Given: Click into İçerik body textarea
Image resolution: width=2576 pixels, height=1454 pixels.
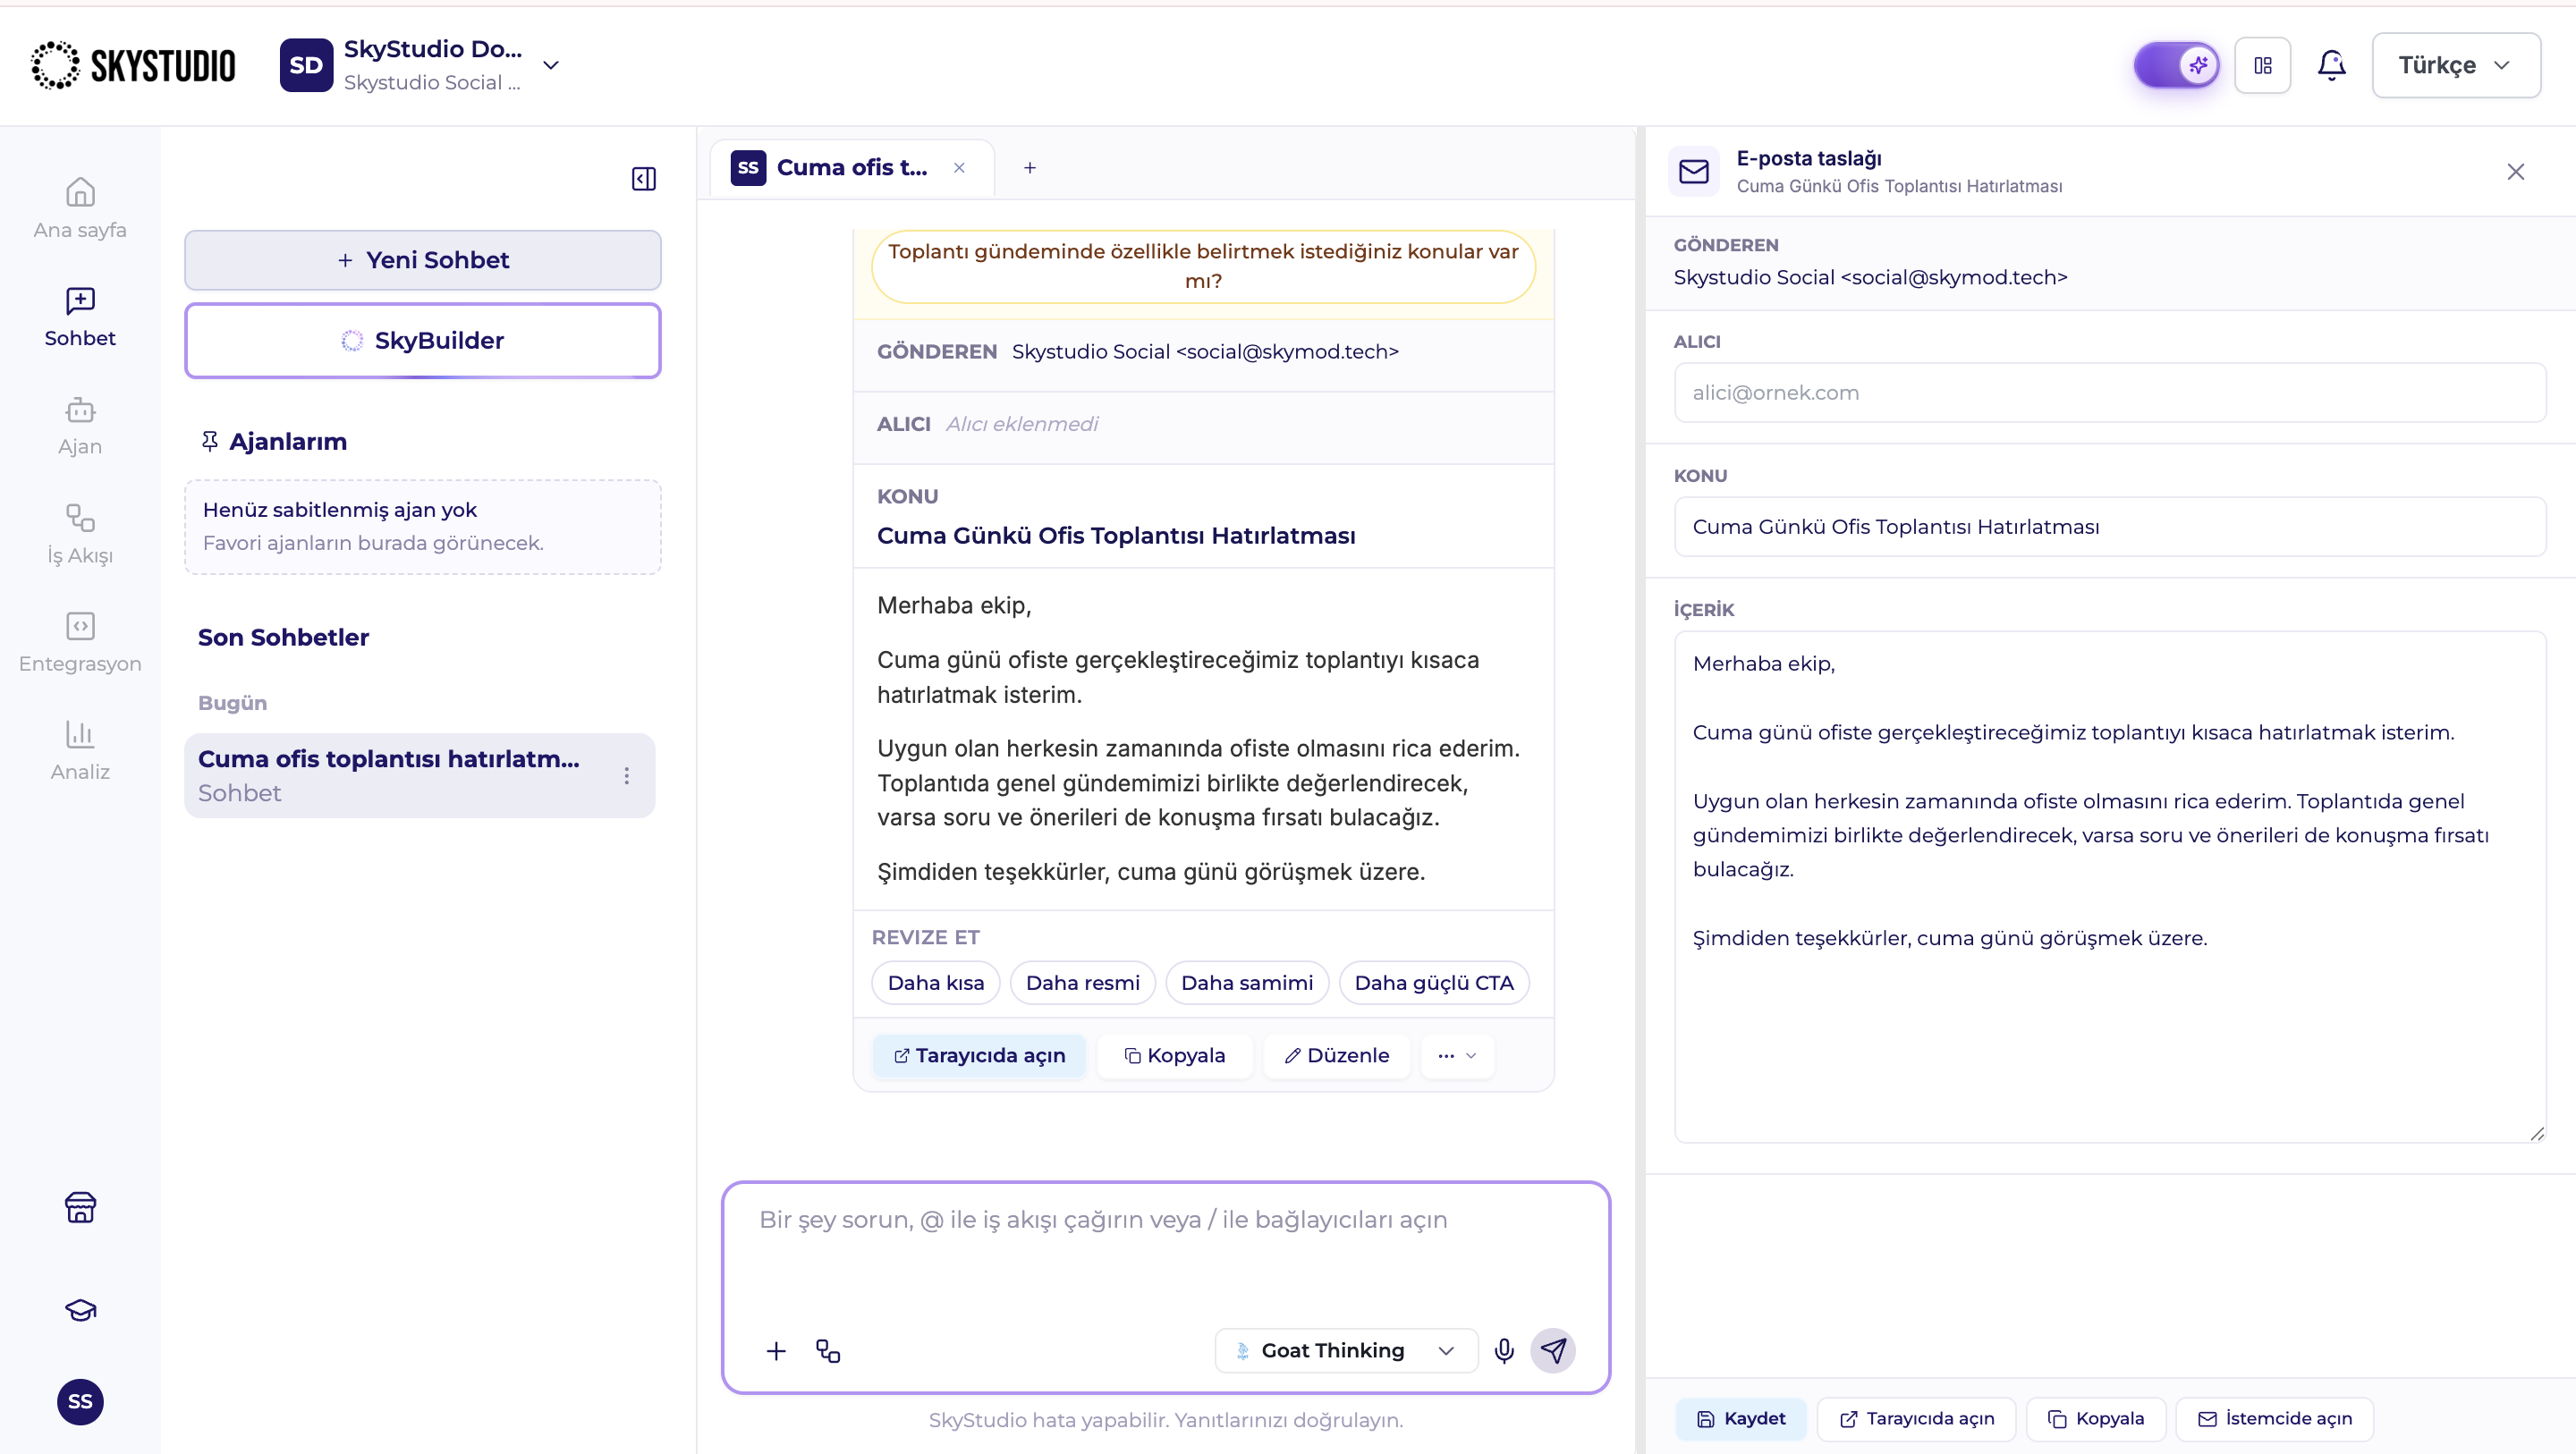Looking at the screenshot, I should tap(2109, 886).
